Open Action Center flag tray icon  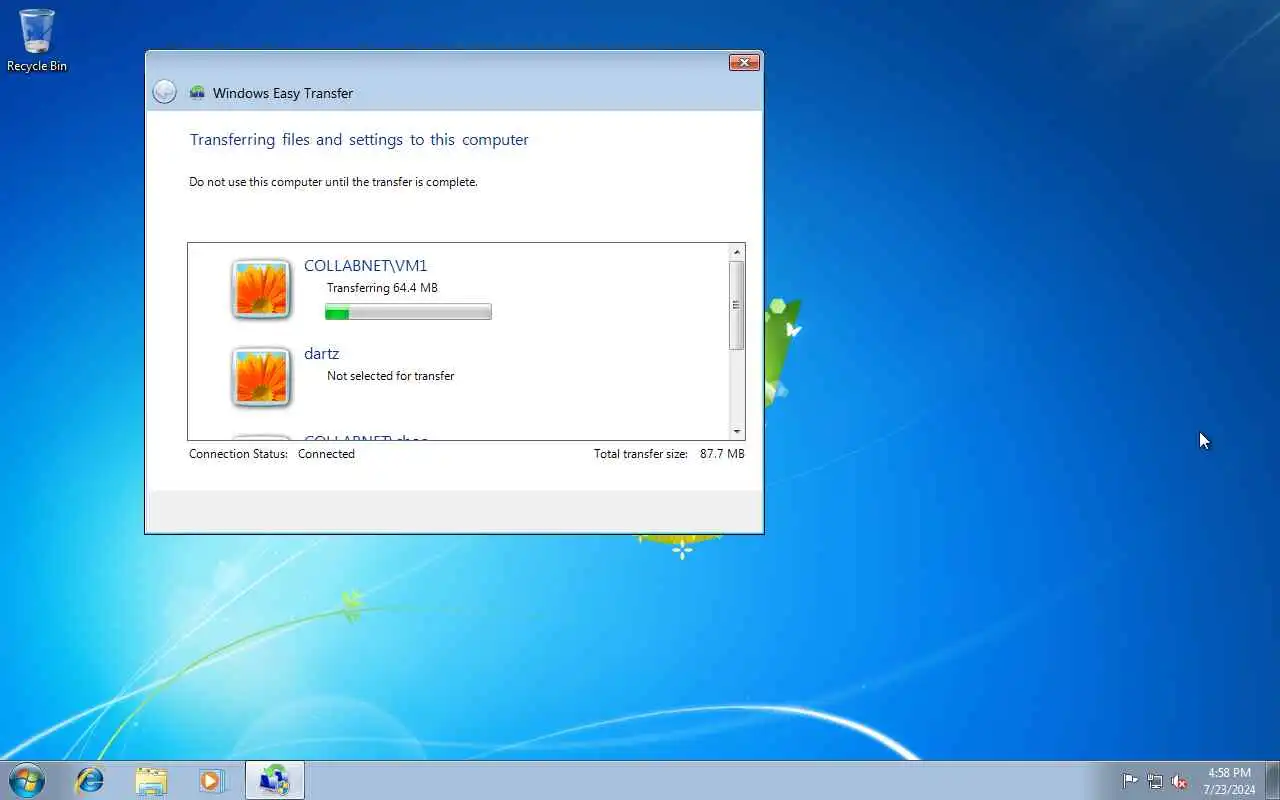pyautogui.click(x=1130, y=781)
